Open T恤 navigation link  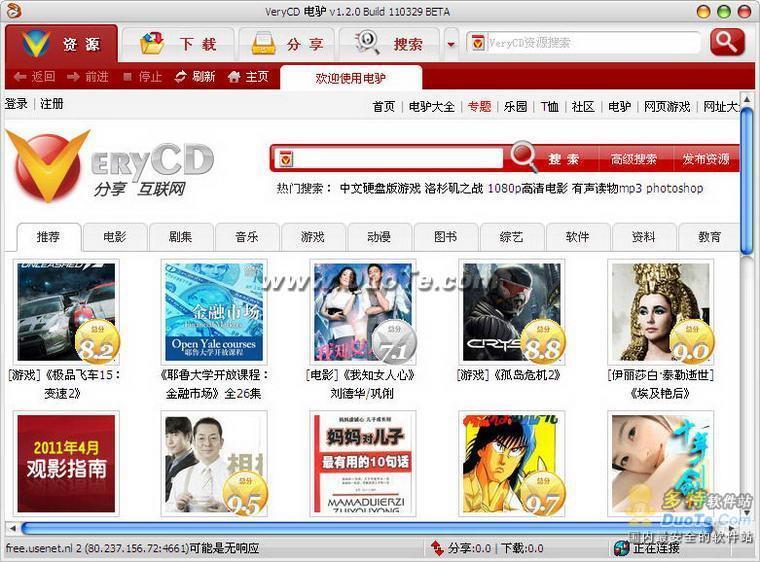(x=549, y=106)
